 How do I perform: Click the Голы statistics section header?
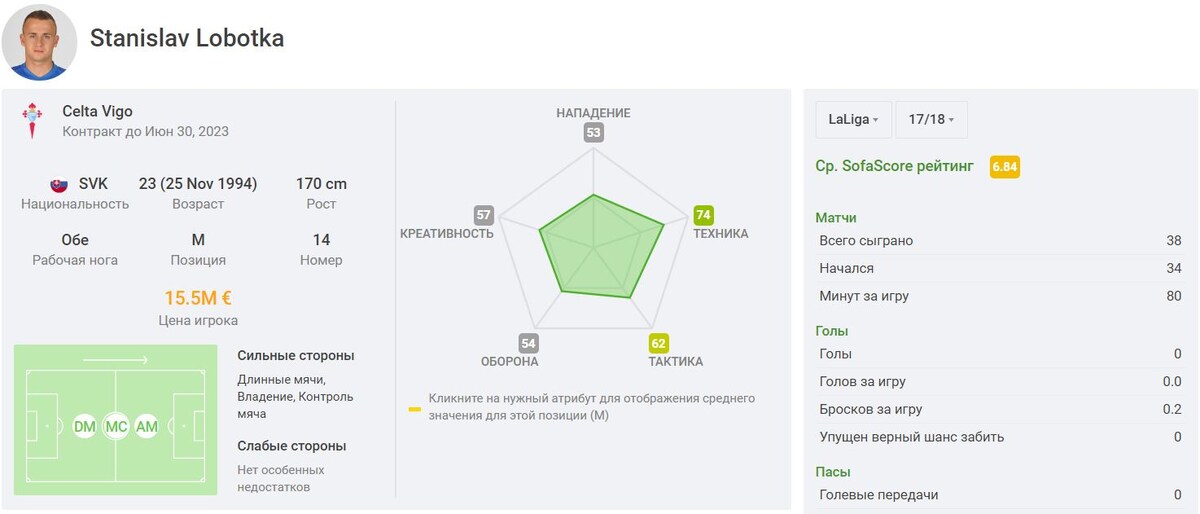pyautogui.click(x=832, y=330)
